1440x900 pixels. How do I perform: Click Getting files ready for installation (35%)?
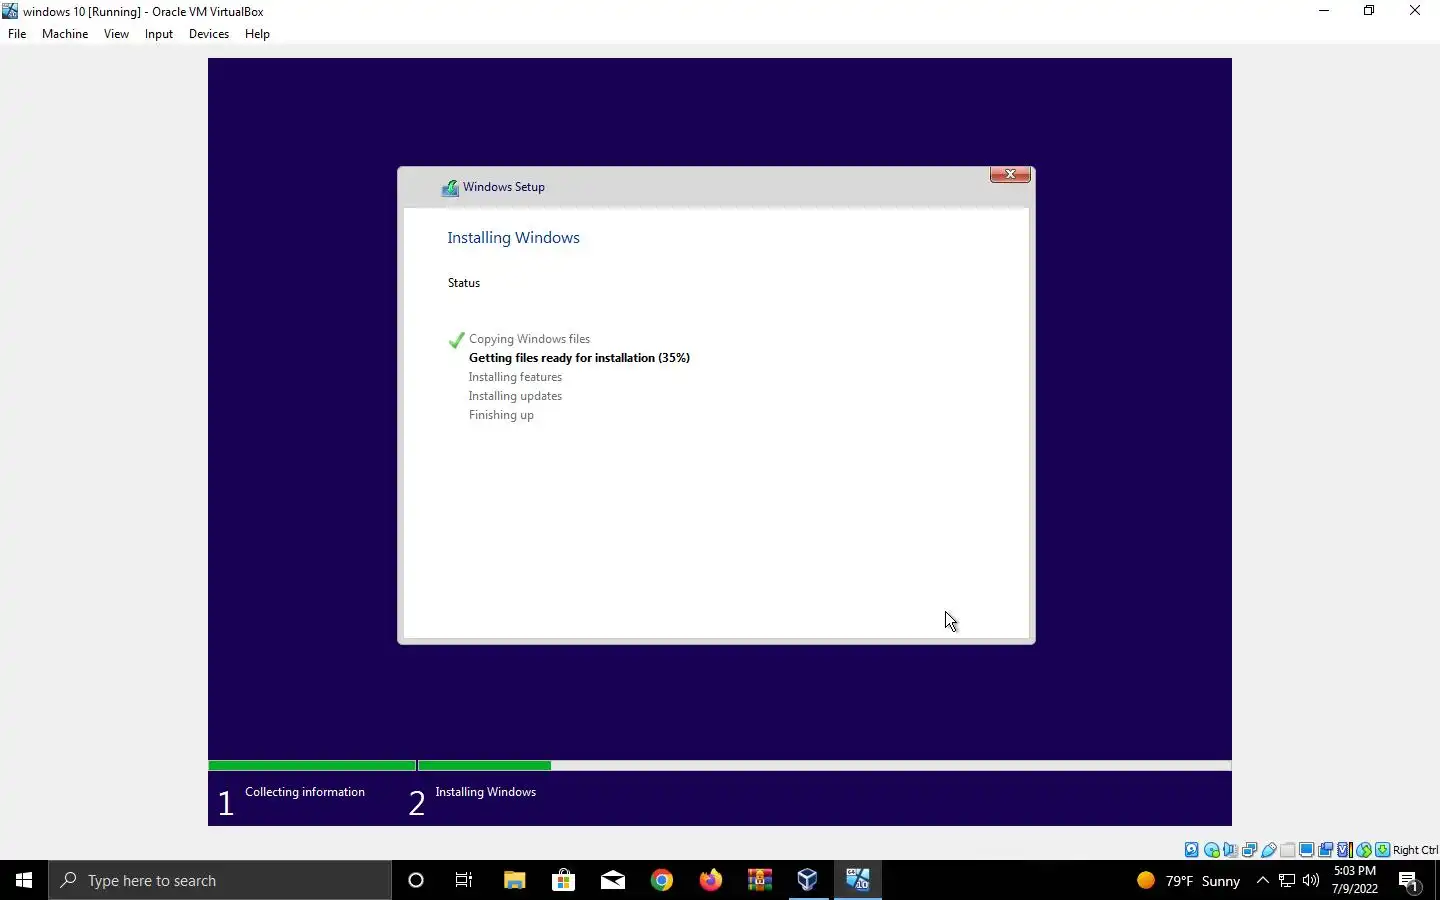coord(579,358)
